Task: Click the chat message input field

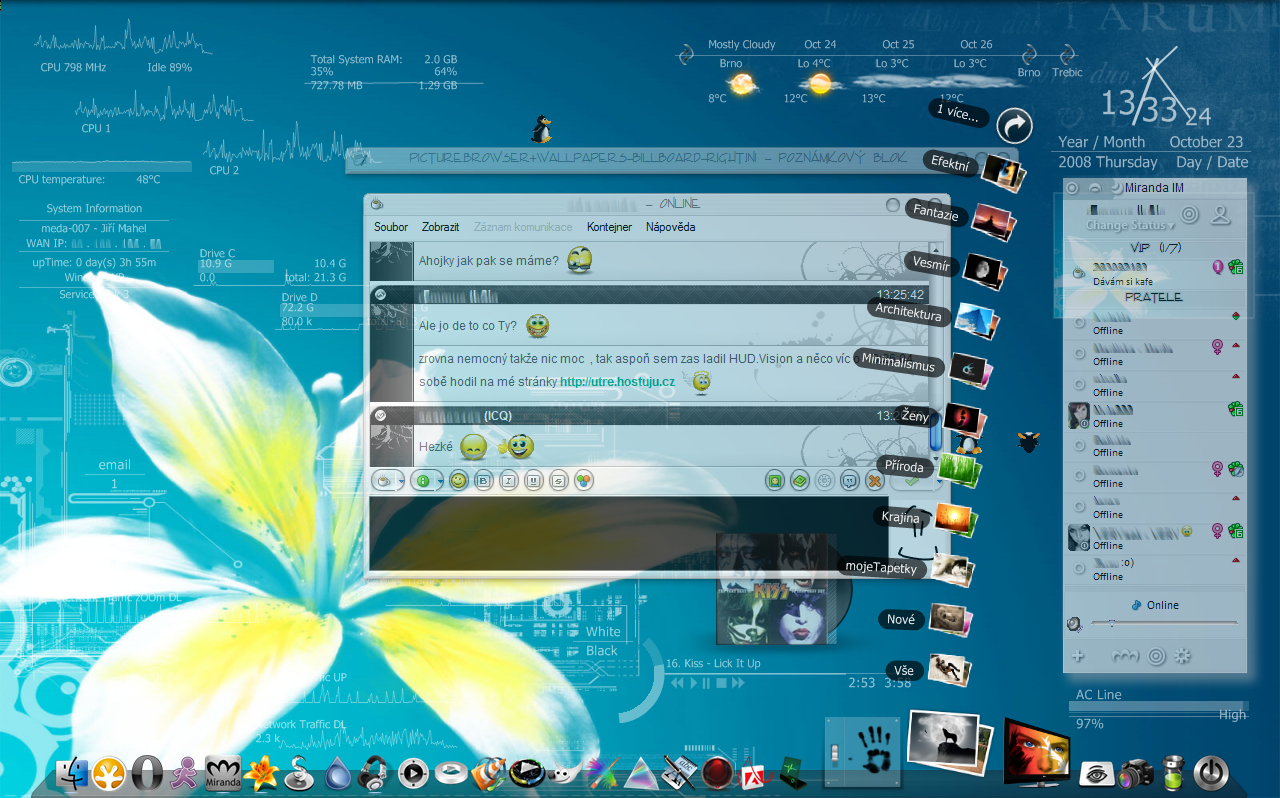Action: [x=628, y=533]
